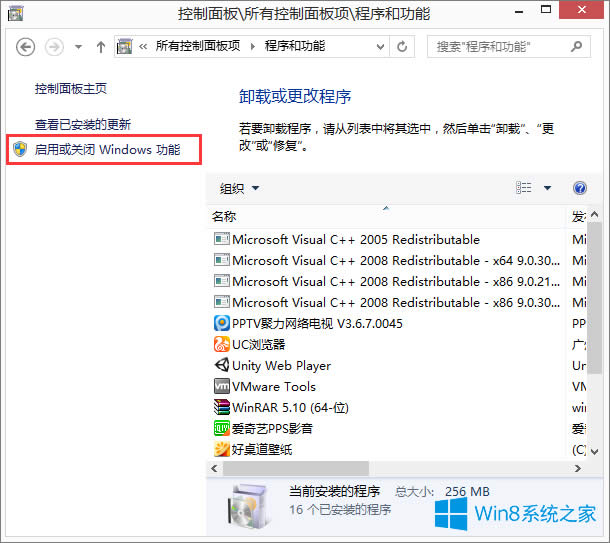Expand the view options dropdown arrow
Screen dimensions: 610x543
point(547,188)
